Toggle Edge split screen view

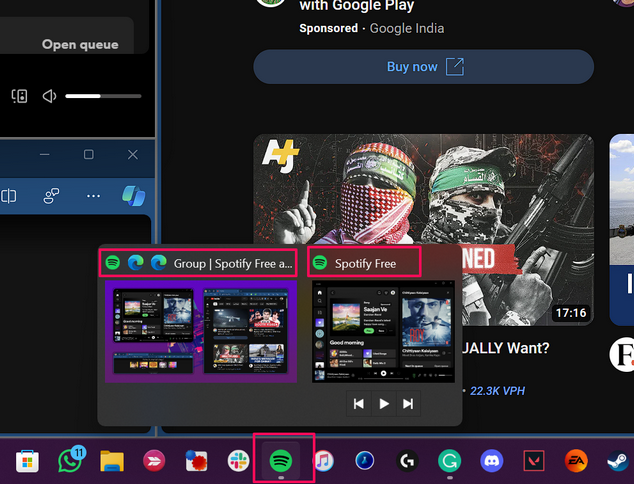pyautogui.click(x=9, y=196)
